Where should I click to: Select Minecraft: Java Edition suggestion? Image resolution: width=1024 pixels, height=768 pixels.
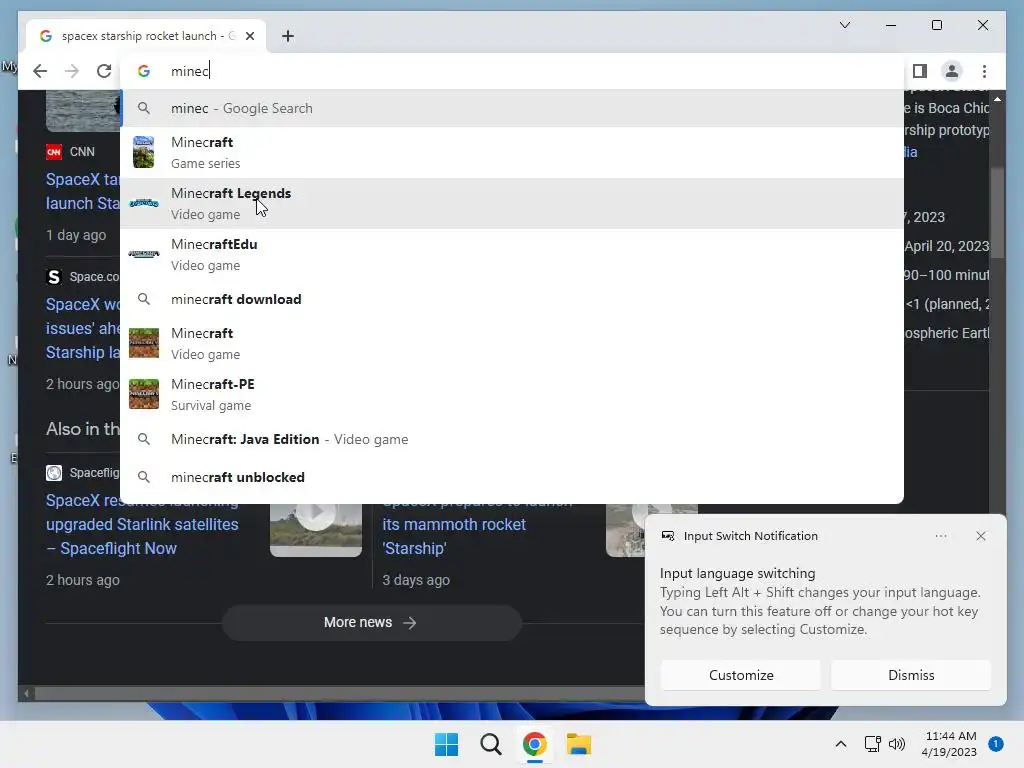coord(513,439)
